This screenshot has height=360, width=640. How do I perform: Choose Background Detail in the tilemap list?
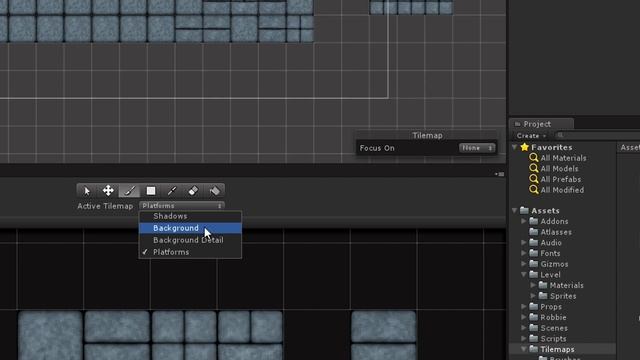click(190, 240)
